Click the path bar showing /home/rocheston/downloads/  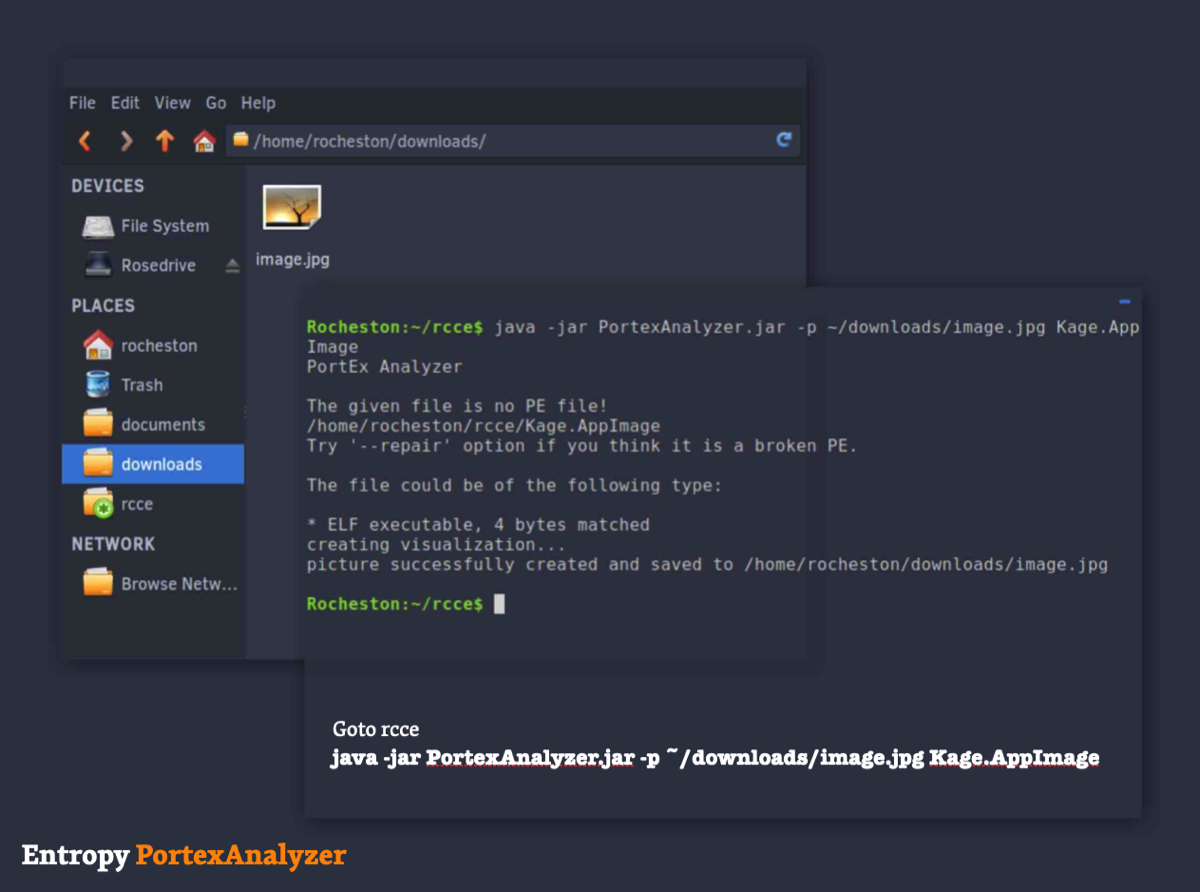coord(500,141)
